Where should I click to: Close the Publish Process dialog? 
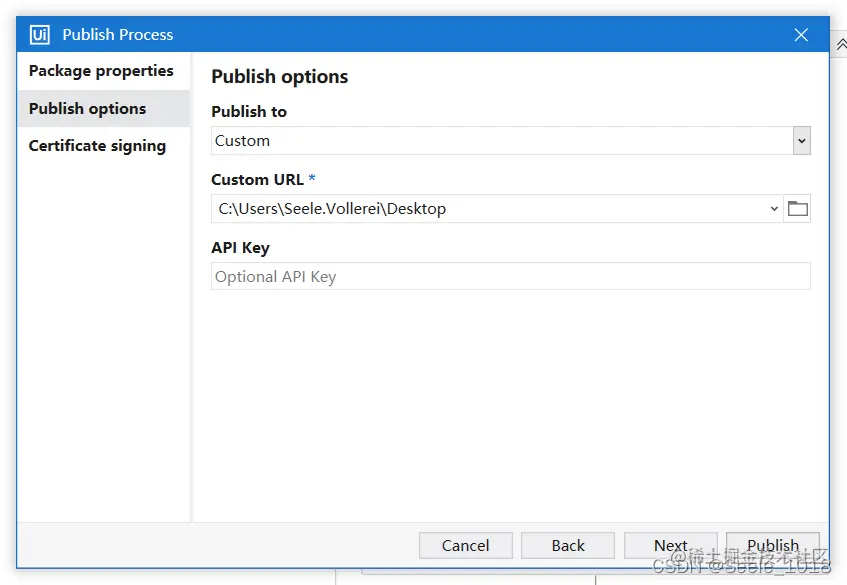coord(801,35)
